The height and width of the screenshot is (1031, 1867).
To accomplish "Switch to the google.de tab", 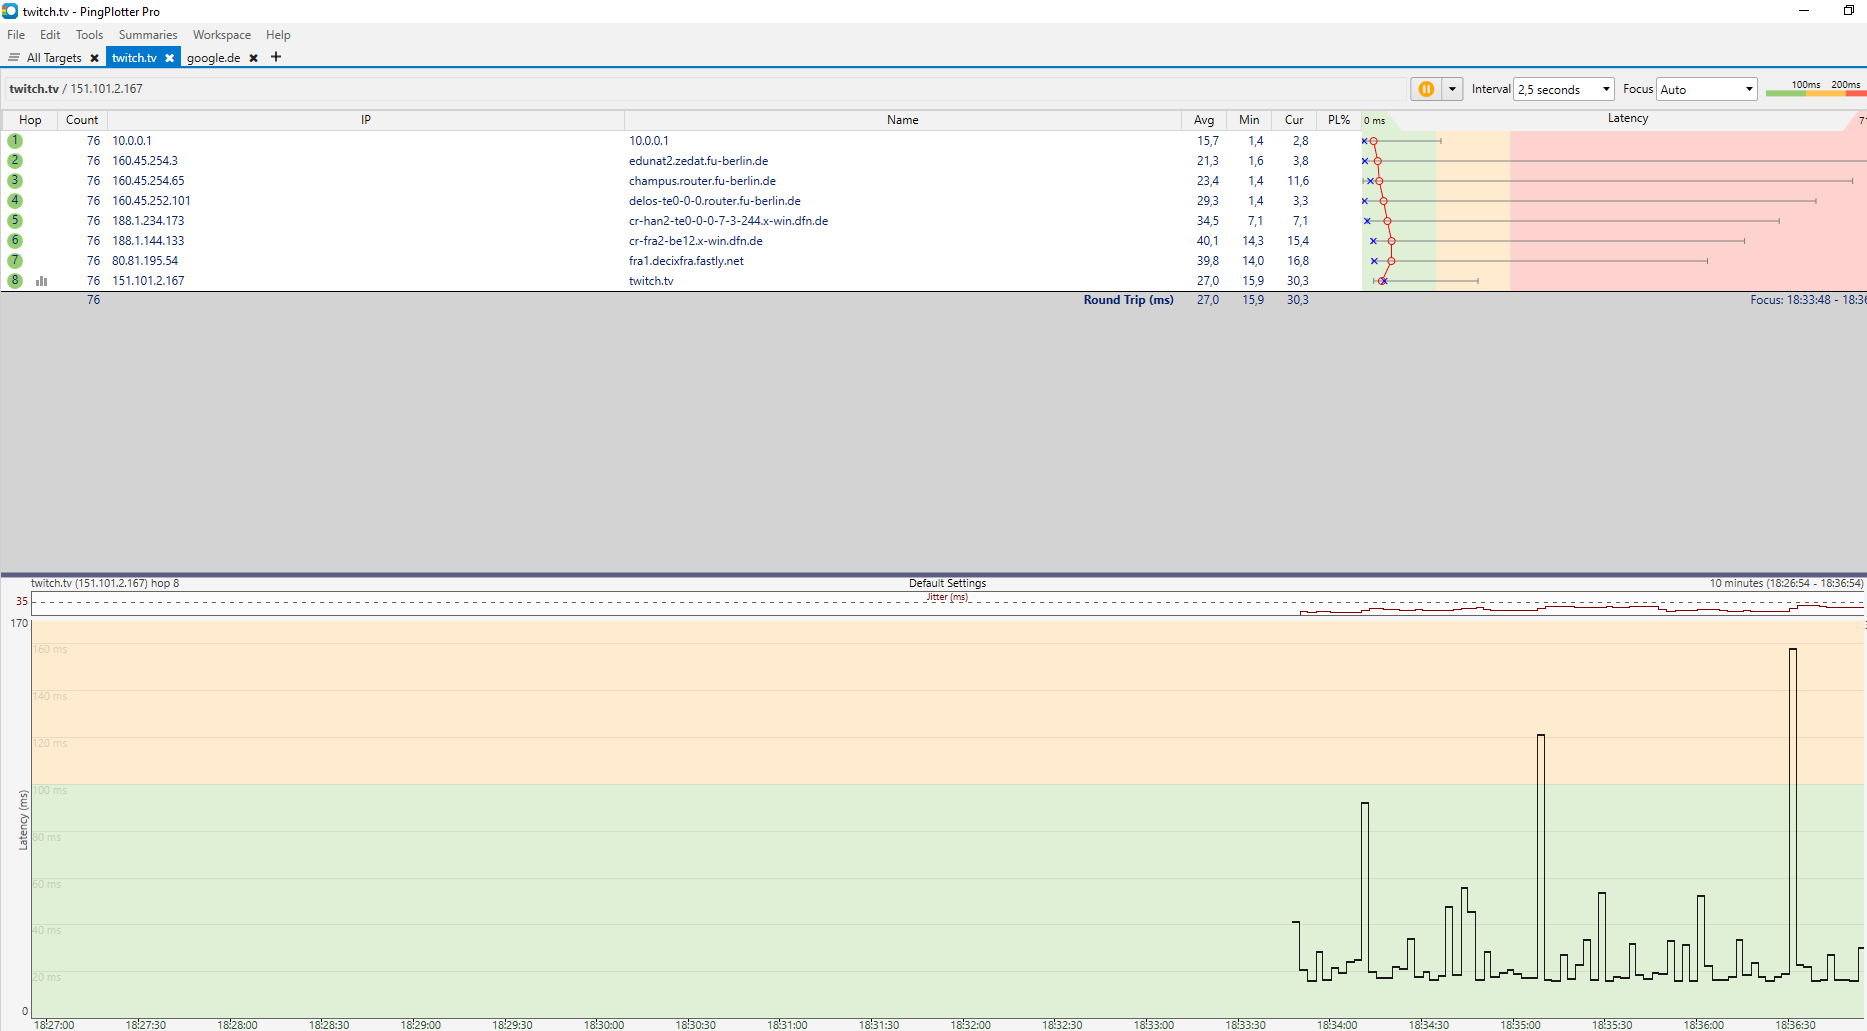I will pos(213,58).
